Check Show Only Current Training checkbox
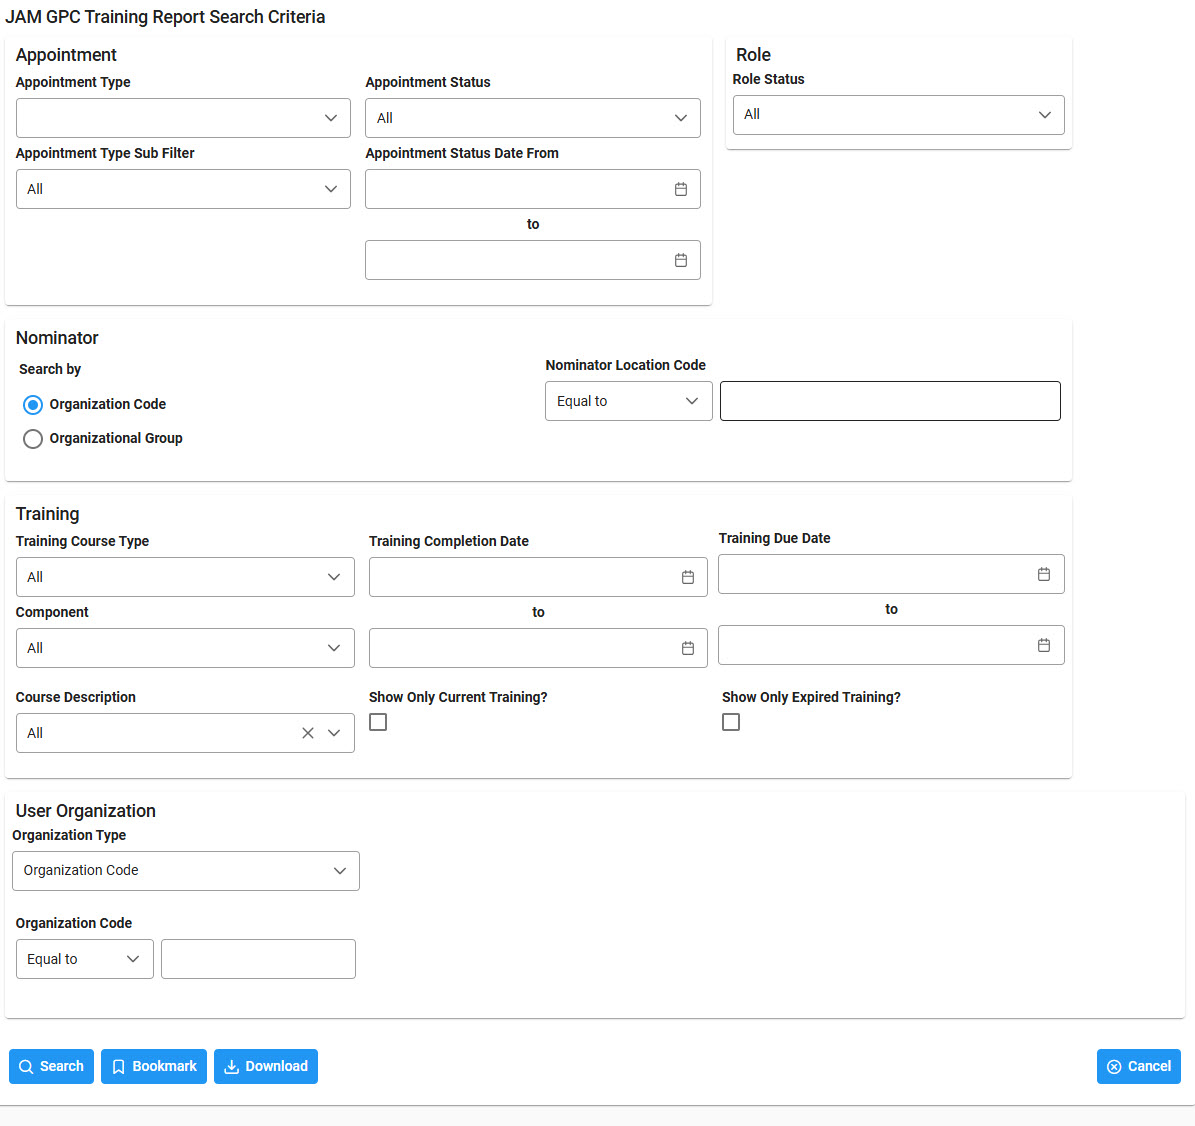Viewport: 1195px width, 1126px height. pyautogui.click(x=378, y=721)
